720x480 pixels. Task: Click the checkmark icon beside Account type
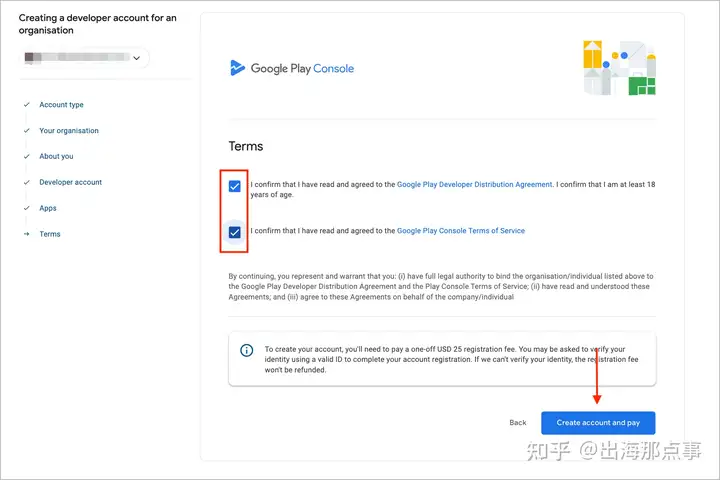(27, 105)
